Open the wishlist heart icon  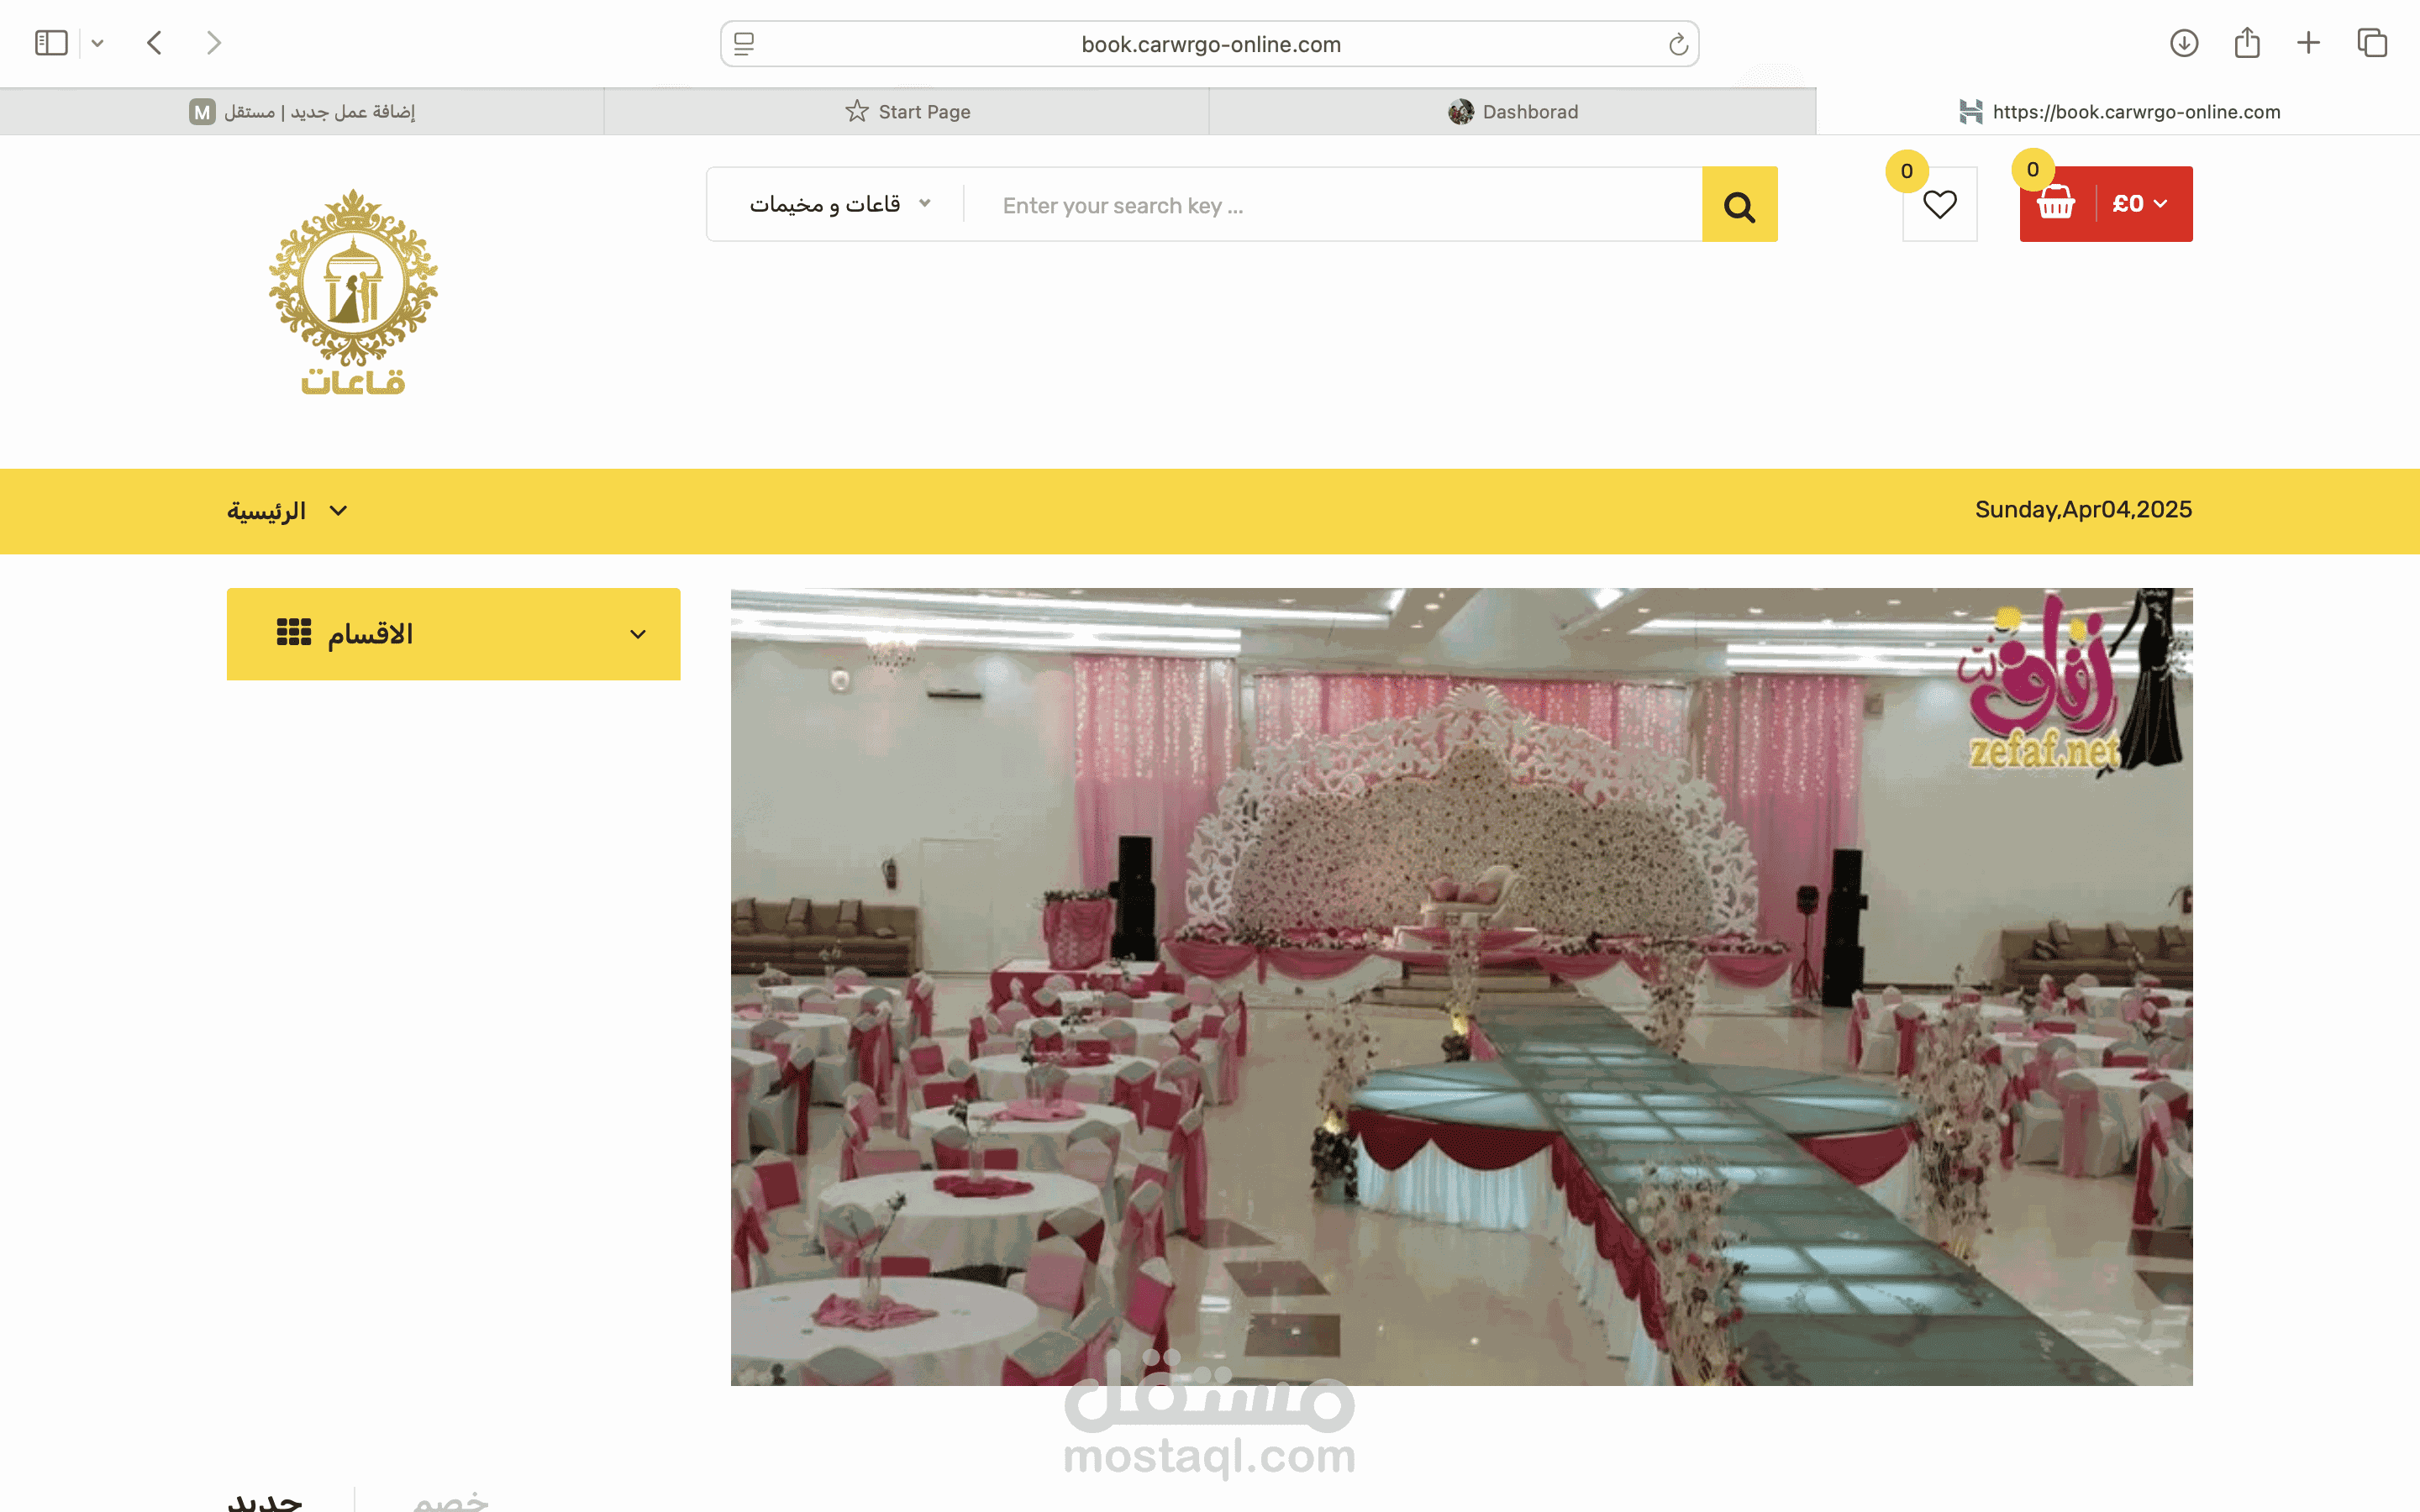[x=1940, y=204]
